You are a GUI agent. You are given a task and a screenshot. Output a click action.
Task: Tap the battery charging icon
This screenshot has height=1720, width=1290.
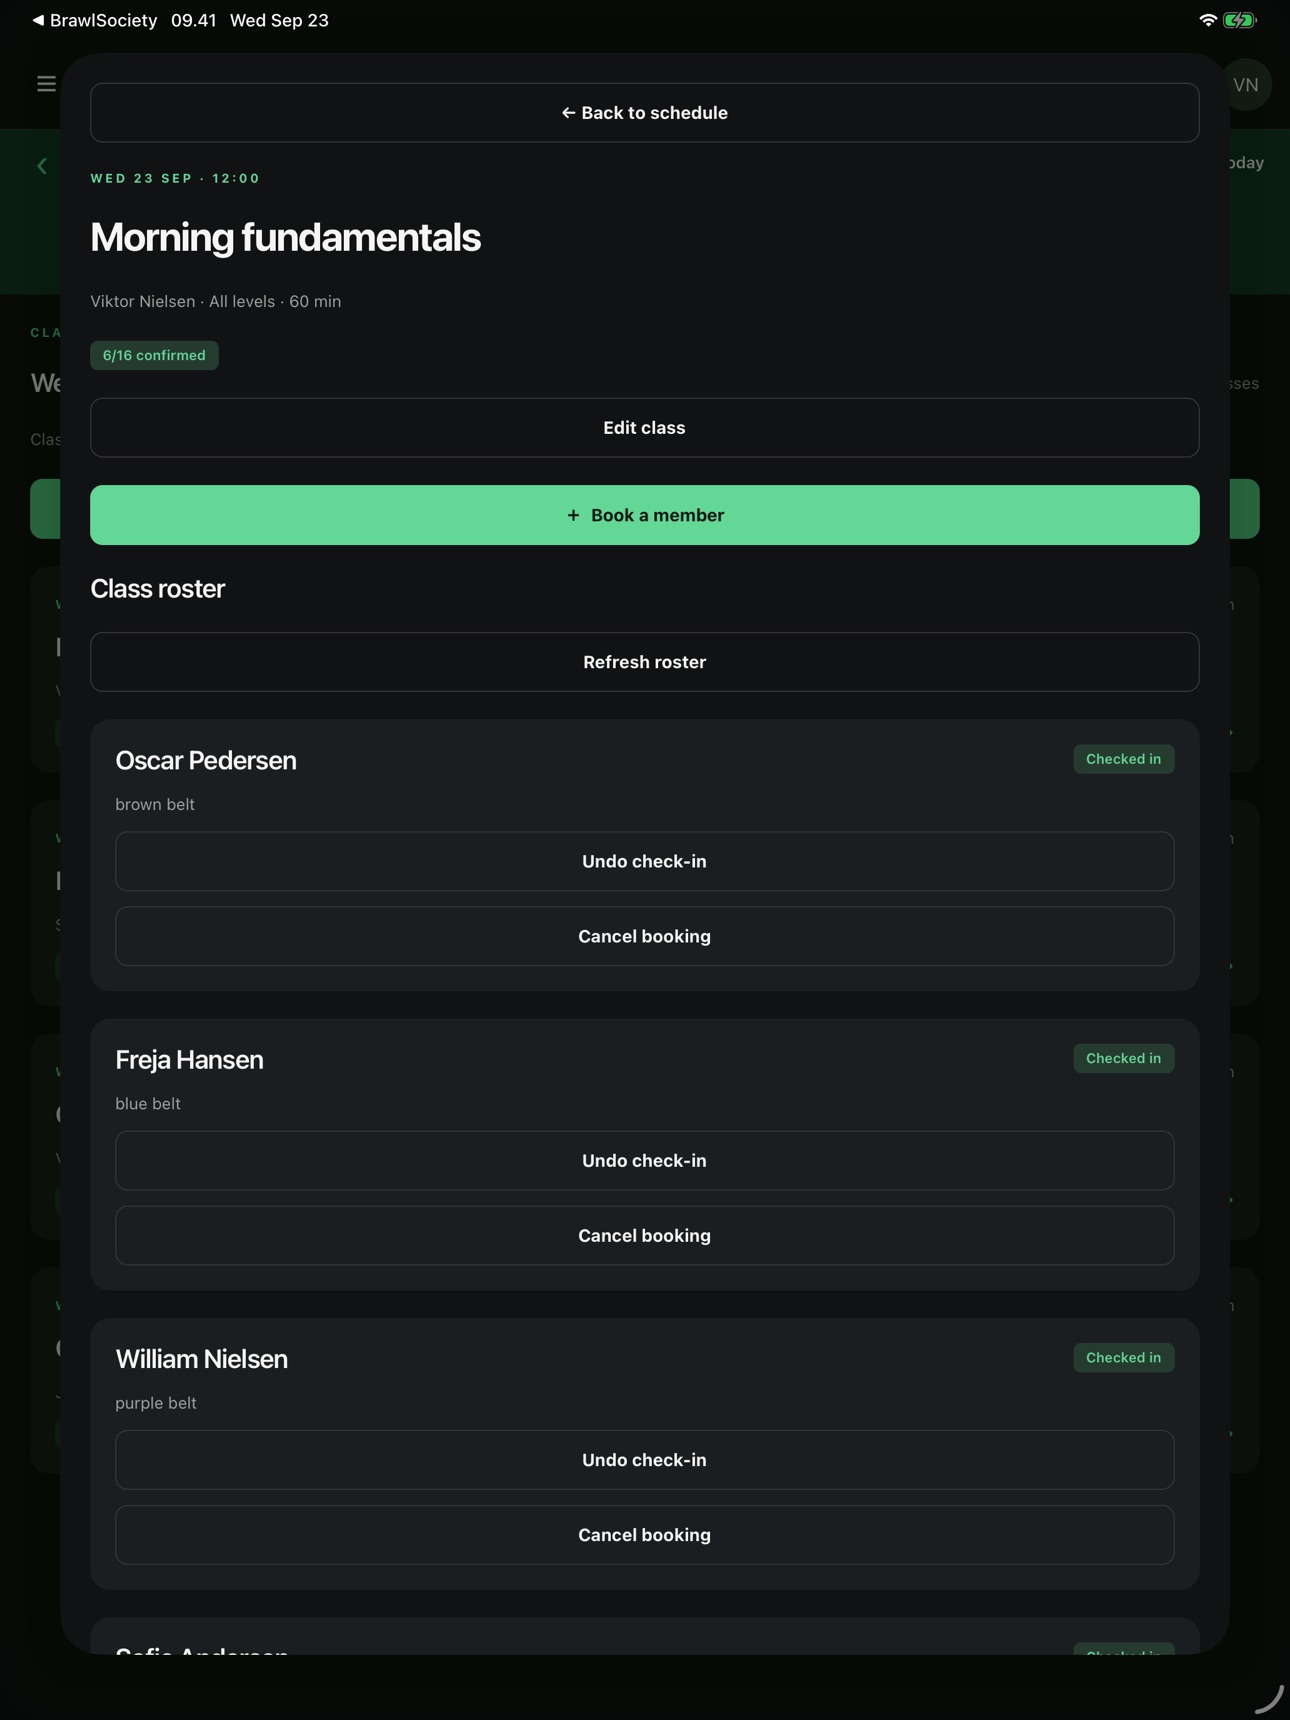(x=1239, y=20)
